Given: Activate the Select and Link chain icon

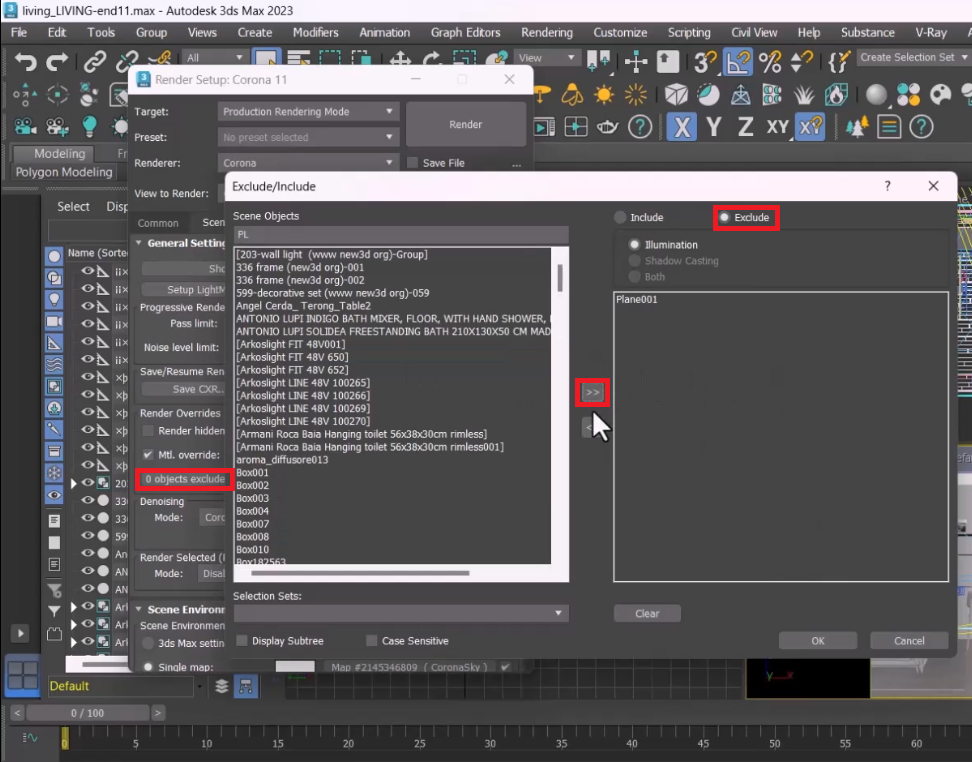Looking at the screenshot, I should coord(95,61).
